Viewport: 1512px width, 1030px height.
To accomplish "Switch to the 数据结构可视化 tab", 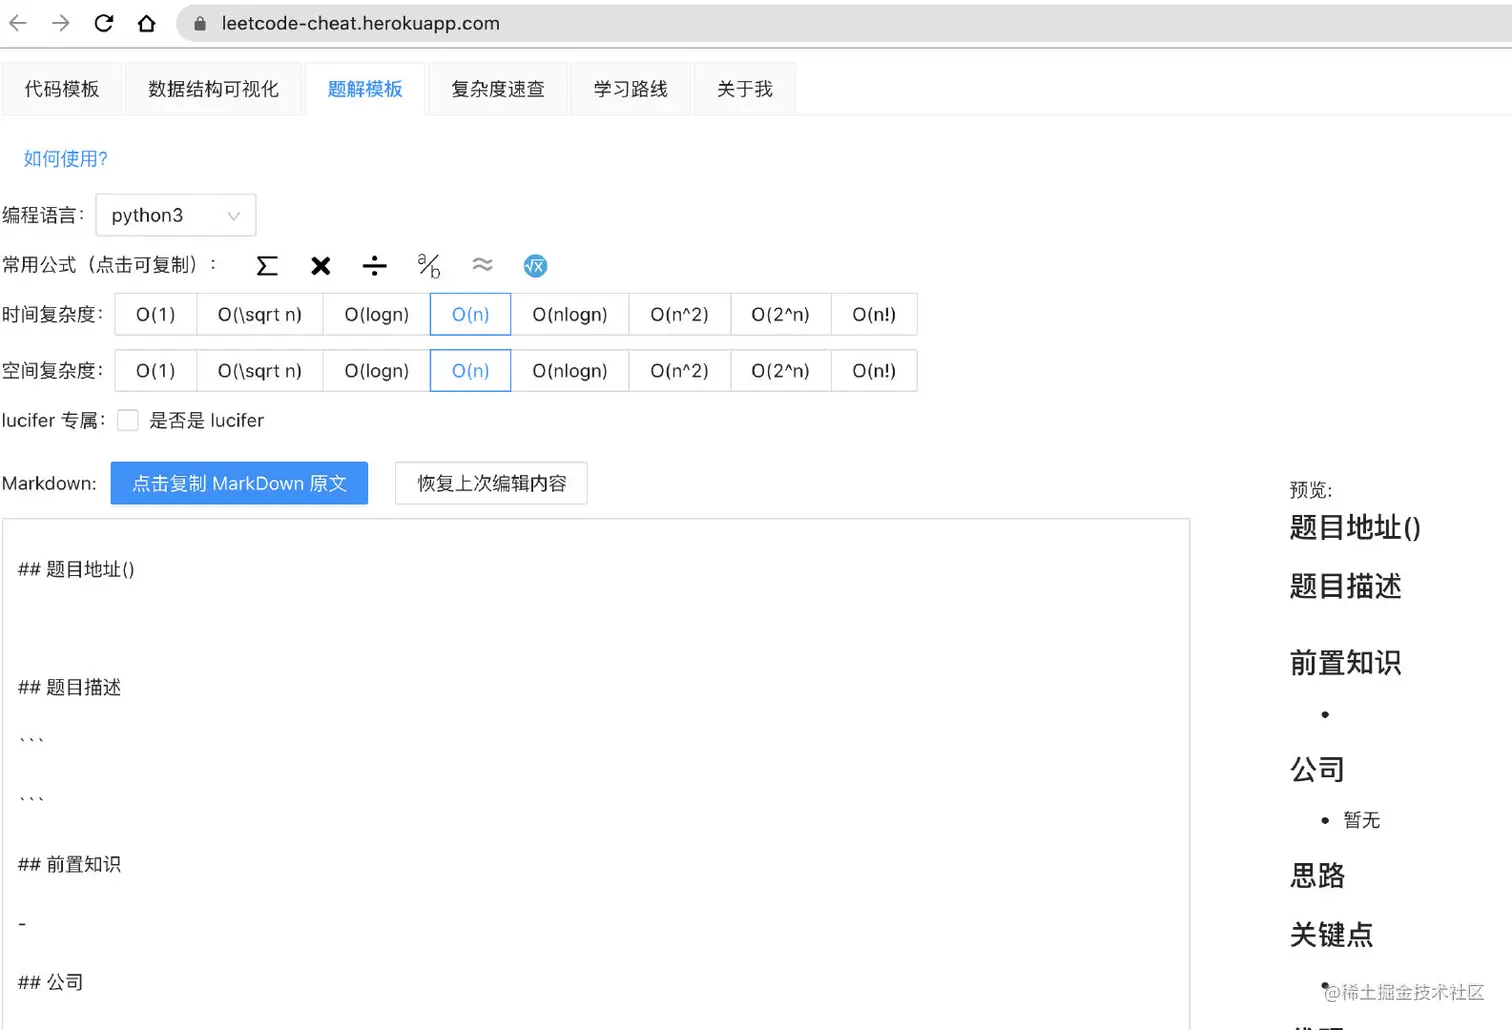I will 213,89.
